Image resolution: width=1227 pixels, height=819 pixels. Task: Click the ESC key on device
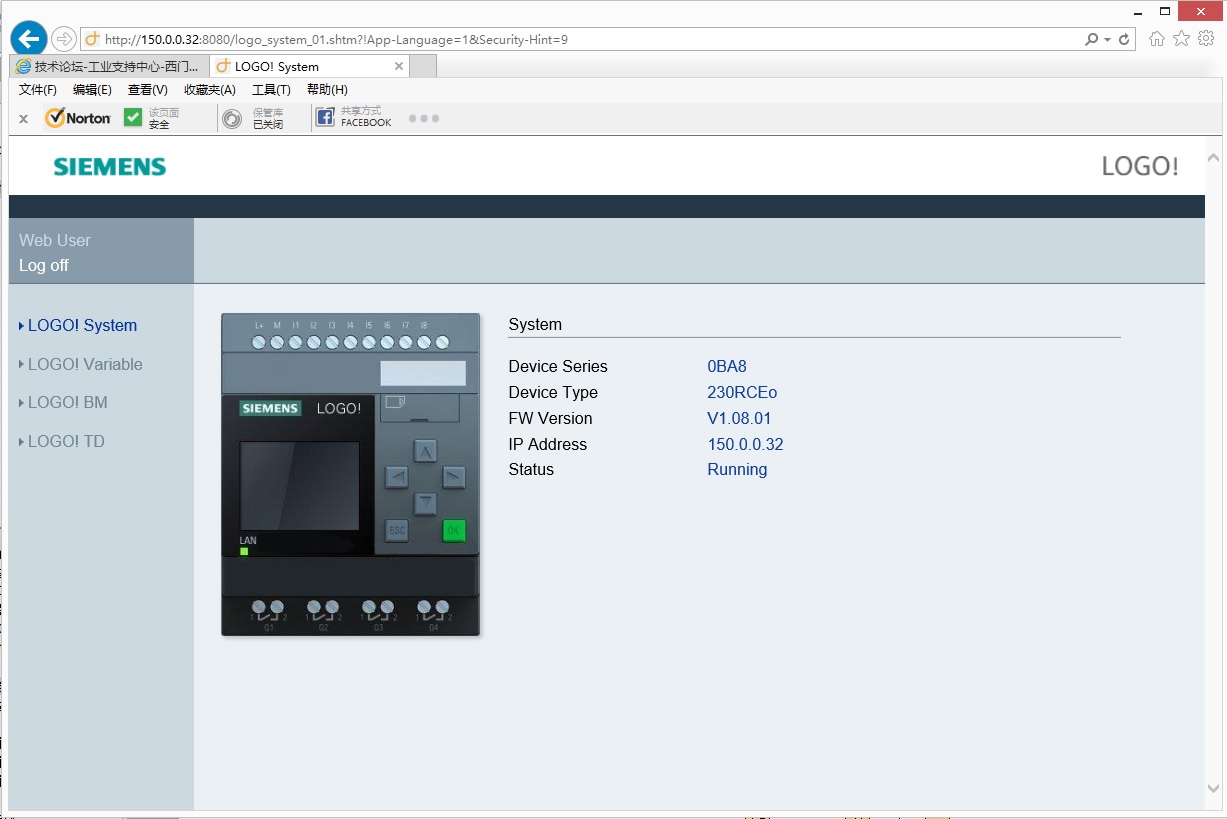397,531
